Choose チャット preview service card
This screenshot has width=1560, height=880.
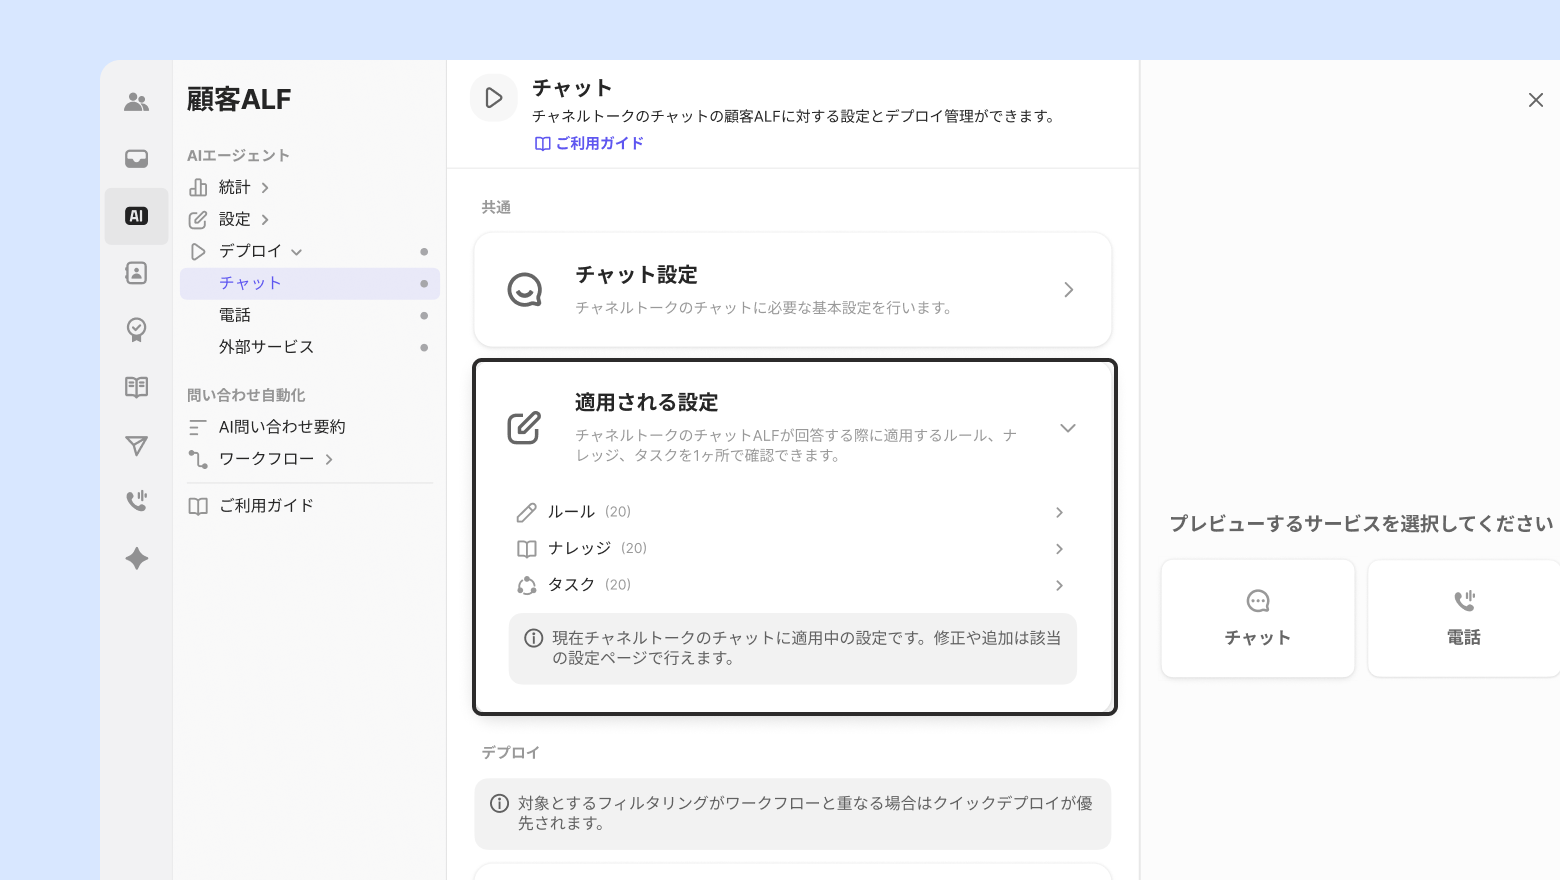(1257, 618)
